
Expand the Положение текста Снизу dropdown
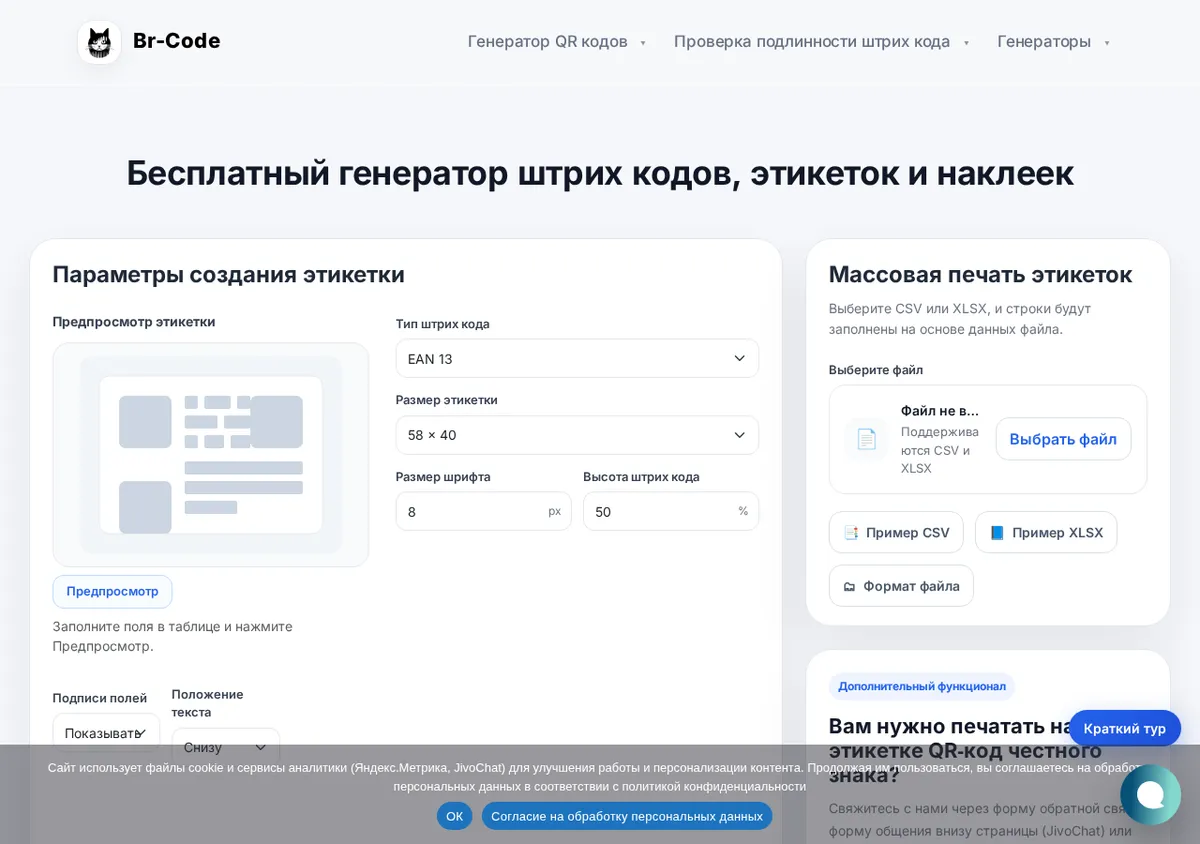point(226,747)
